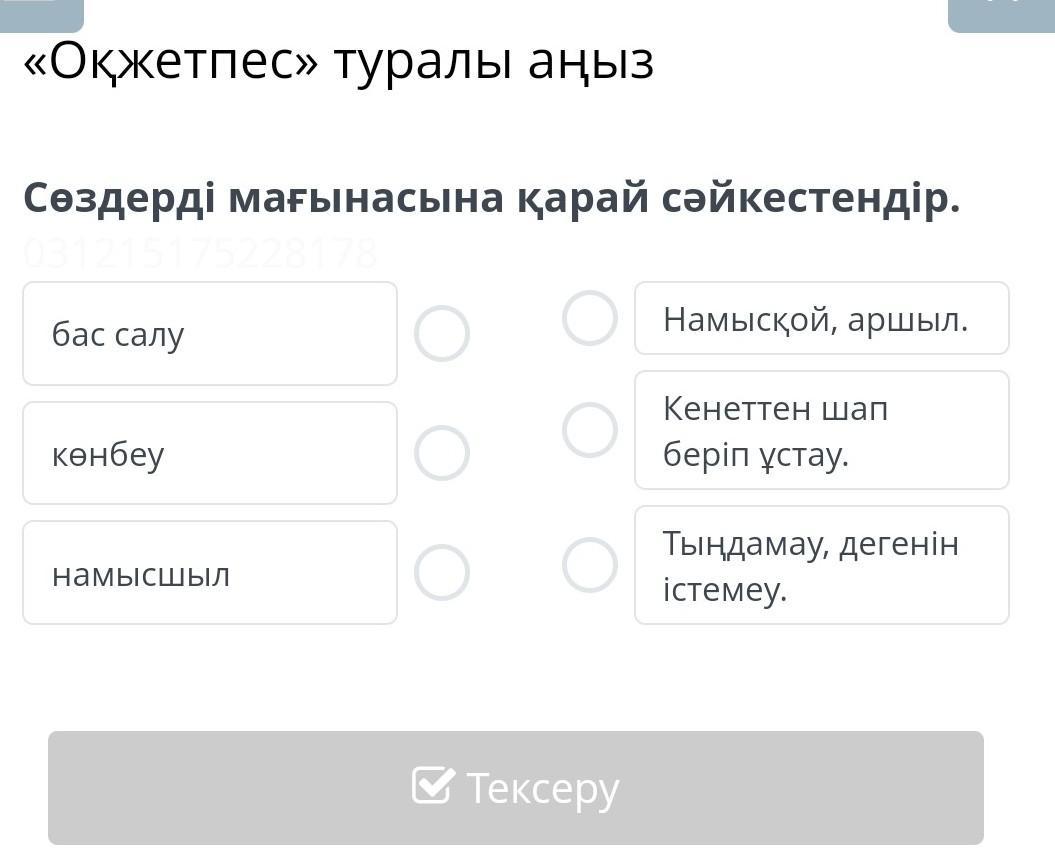Click the faint watermark number 031215175228178
1055x851 pixels.
point(200,254)
